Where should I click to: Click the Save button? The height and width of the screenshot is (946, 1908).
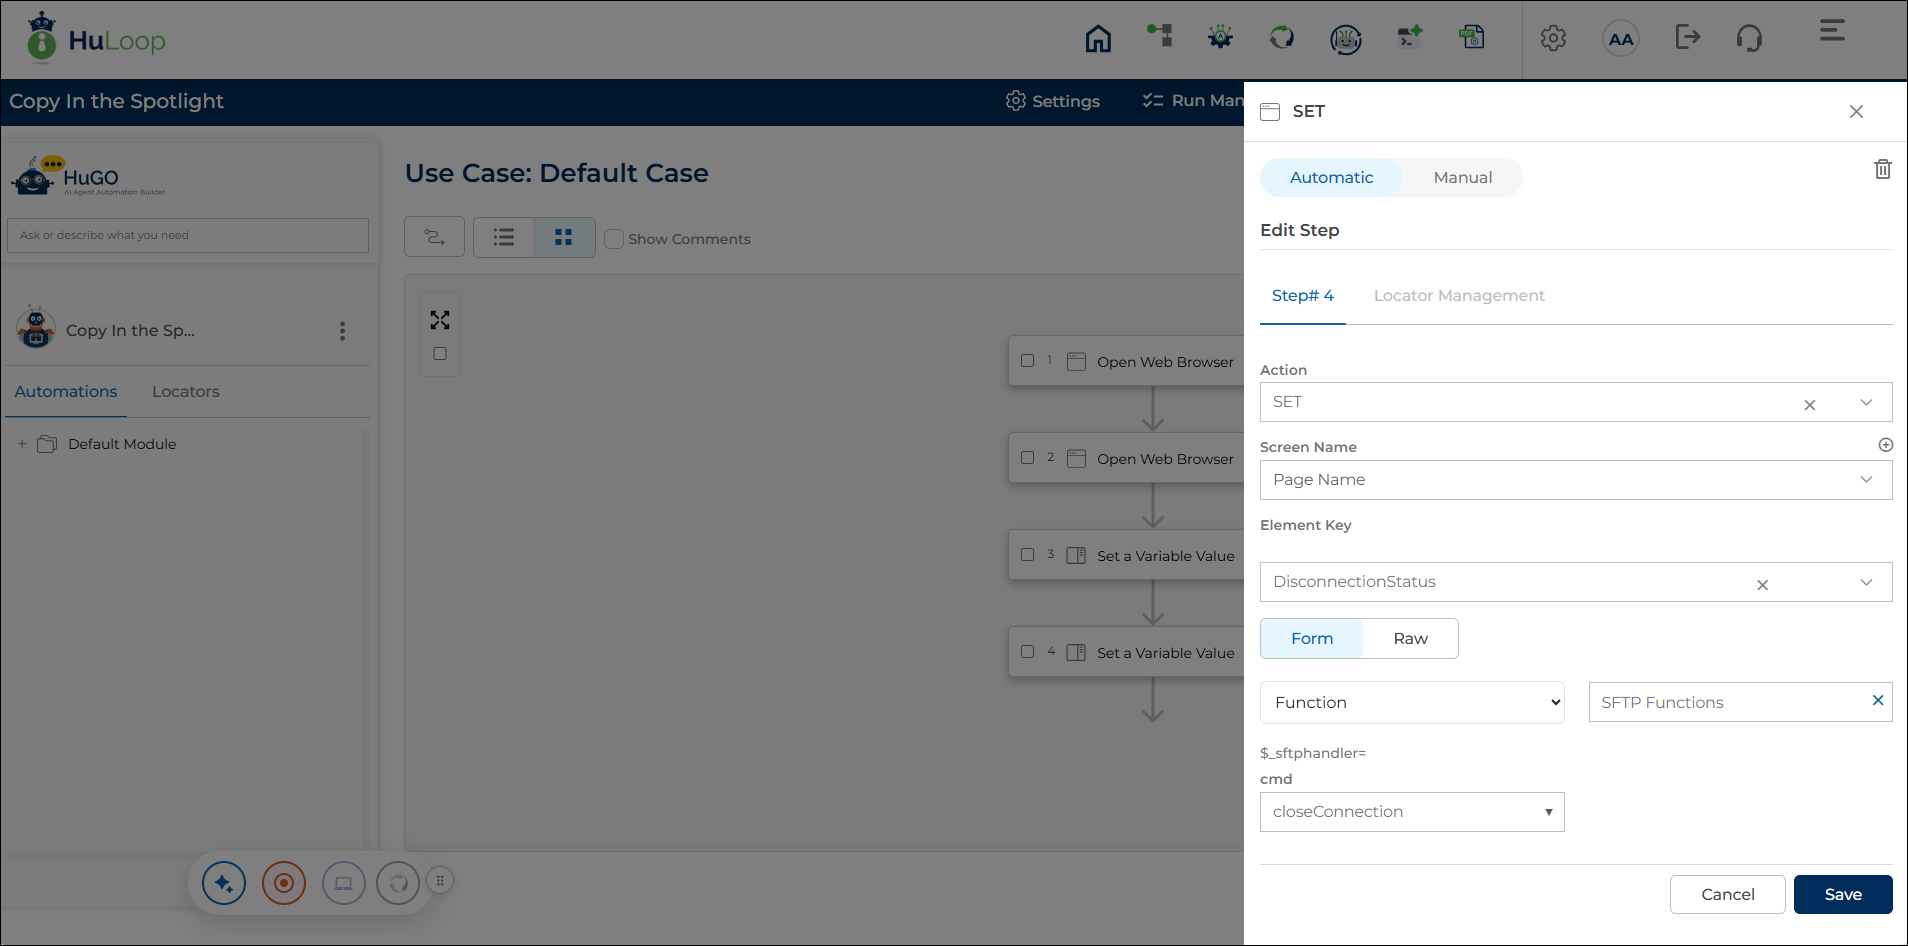click(x=1843, y=895)
